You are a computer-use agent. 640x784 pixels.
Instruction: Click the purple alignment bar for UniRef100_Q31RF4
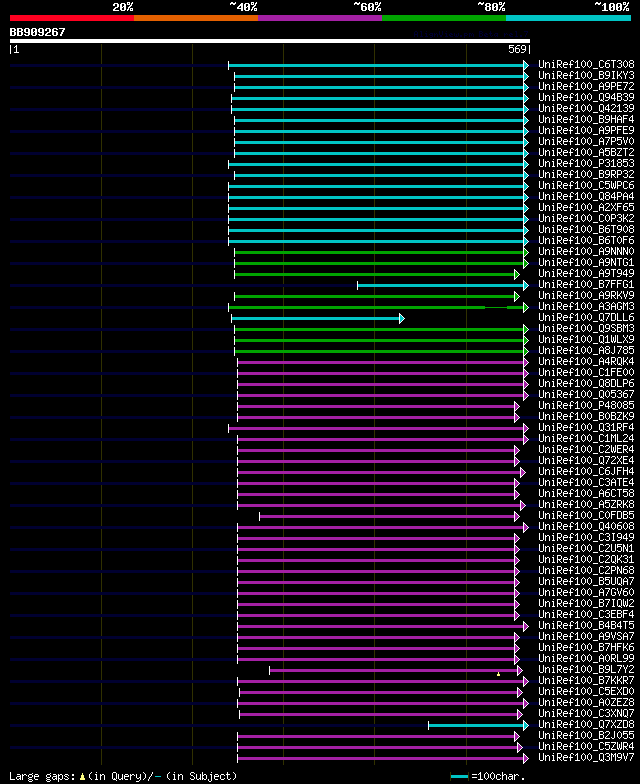point(376,428)
